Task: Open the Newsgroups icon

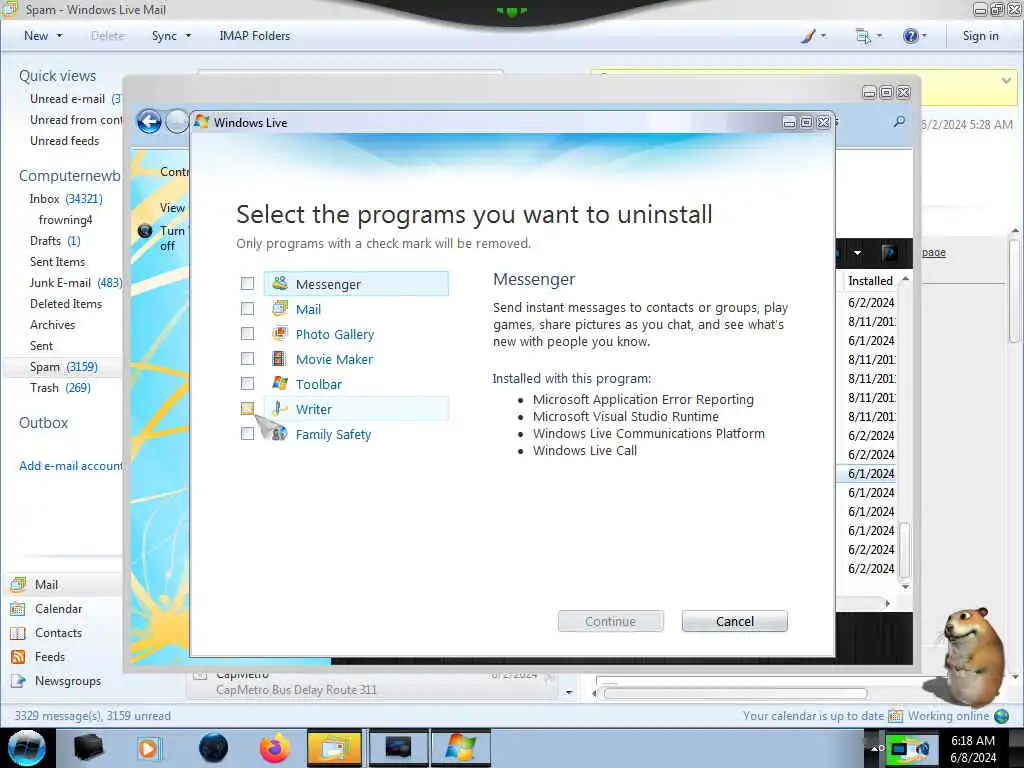Action: 18,681
